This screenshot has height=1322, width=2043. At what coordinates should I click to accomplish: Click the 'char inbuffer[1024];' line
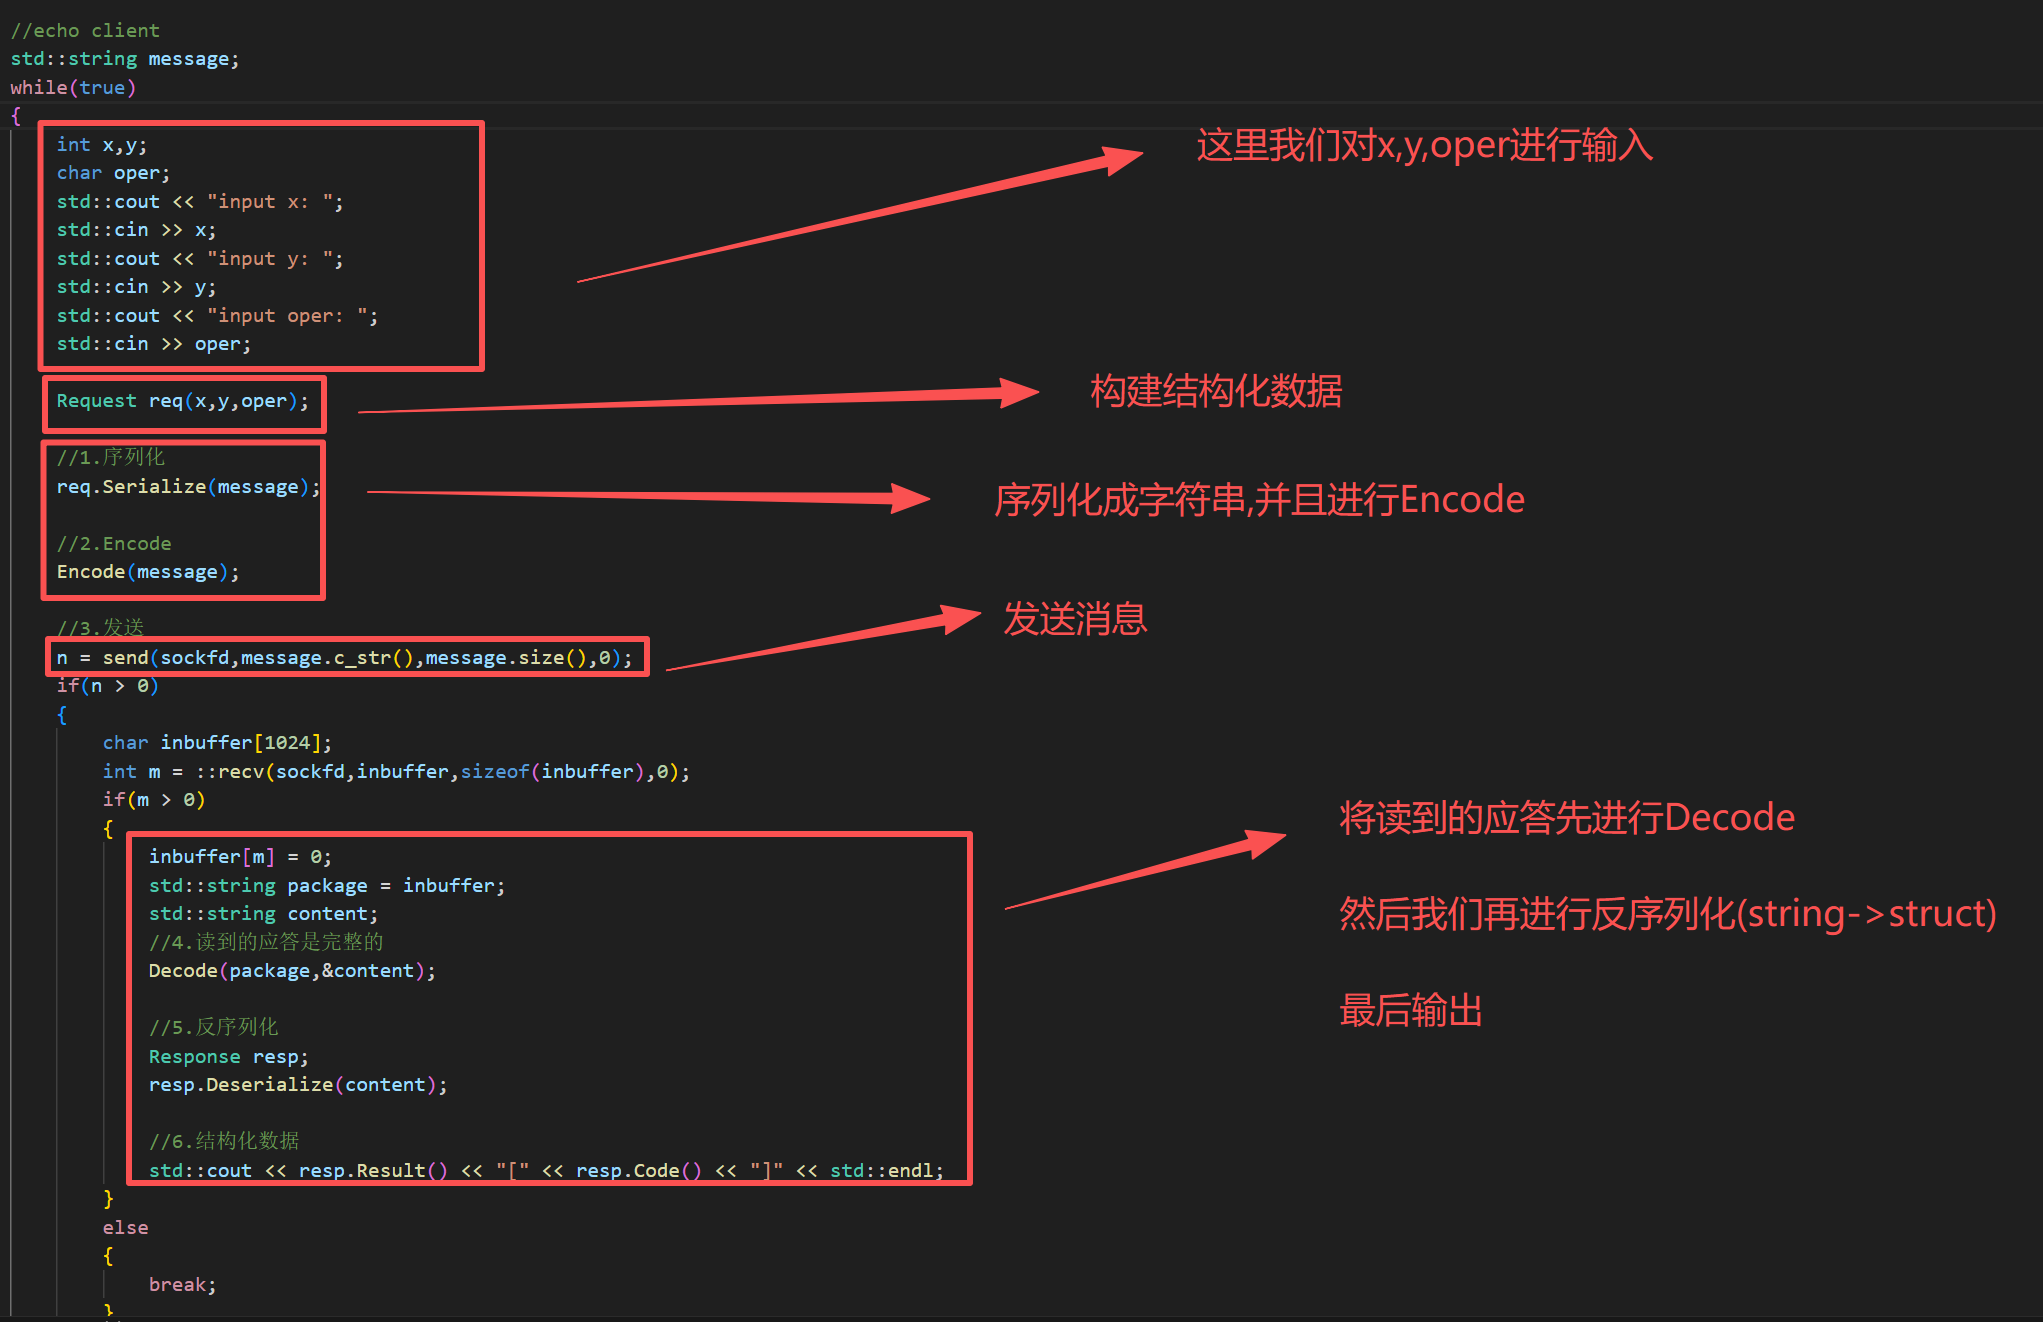pos(216,743)
